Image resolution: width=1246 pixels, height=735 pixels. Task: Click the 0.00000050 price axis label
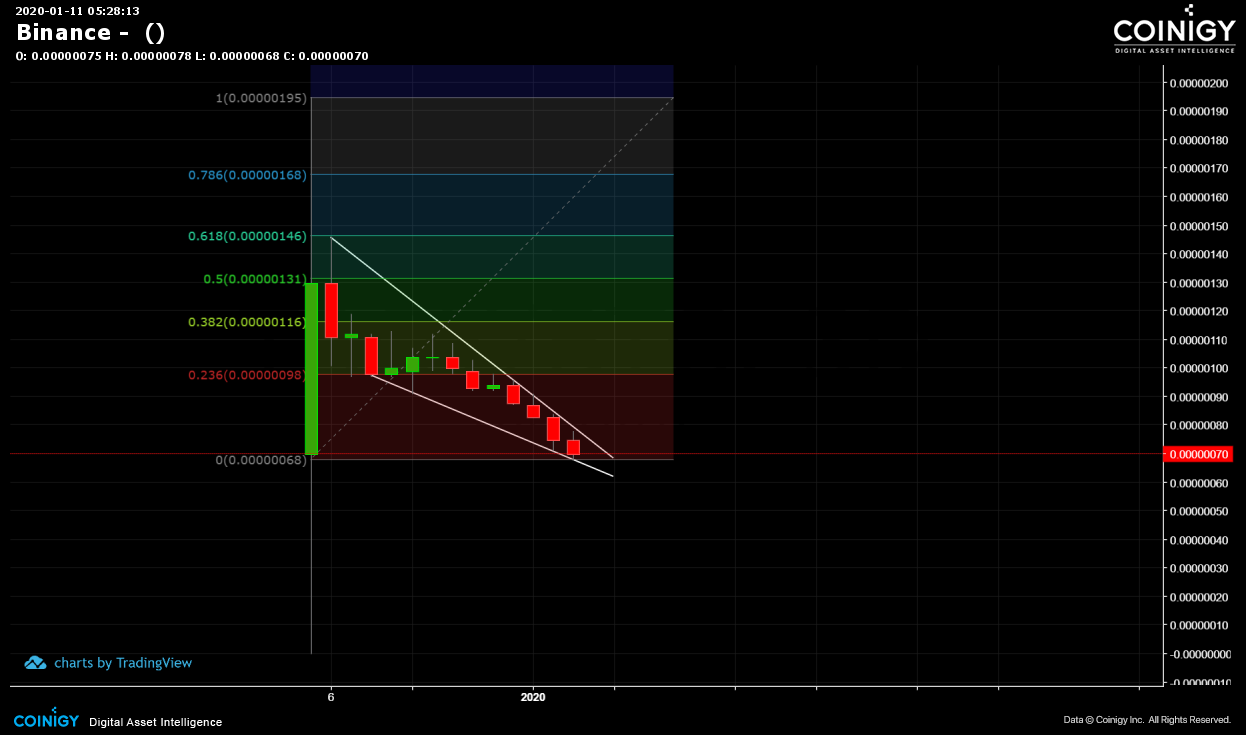1200,511
